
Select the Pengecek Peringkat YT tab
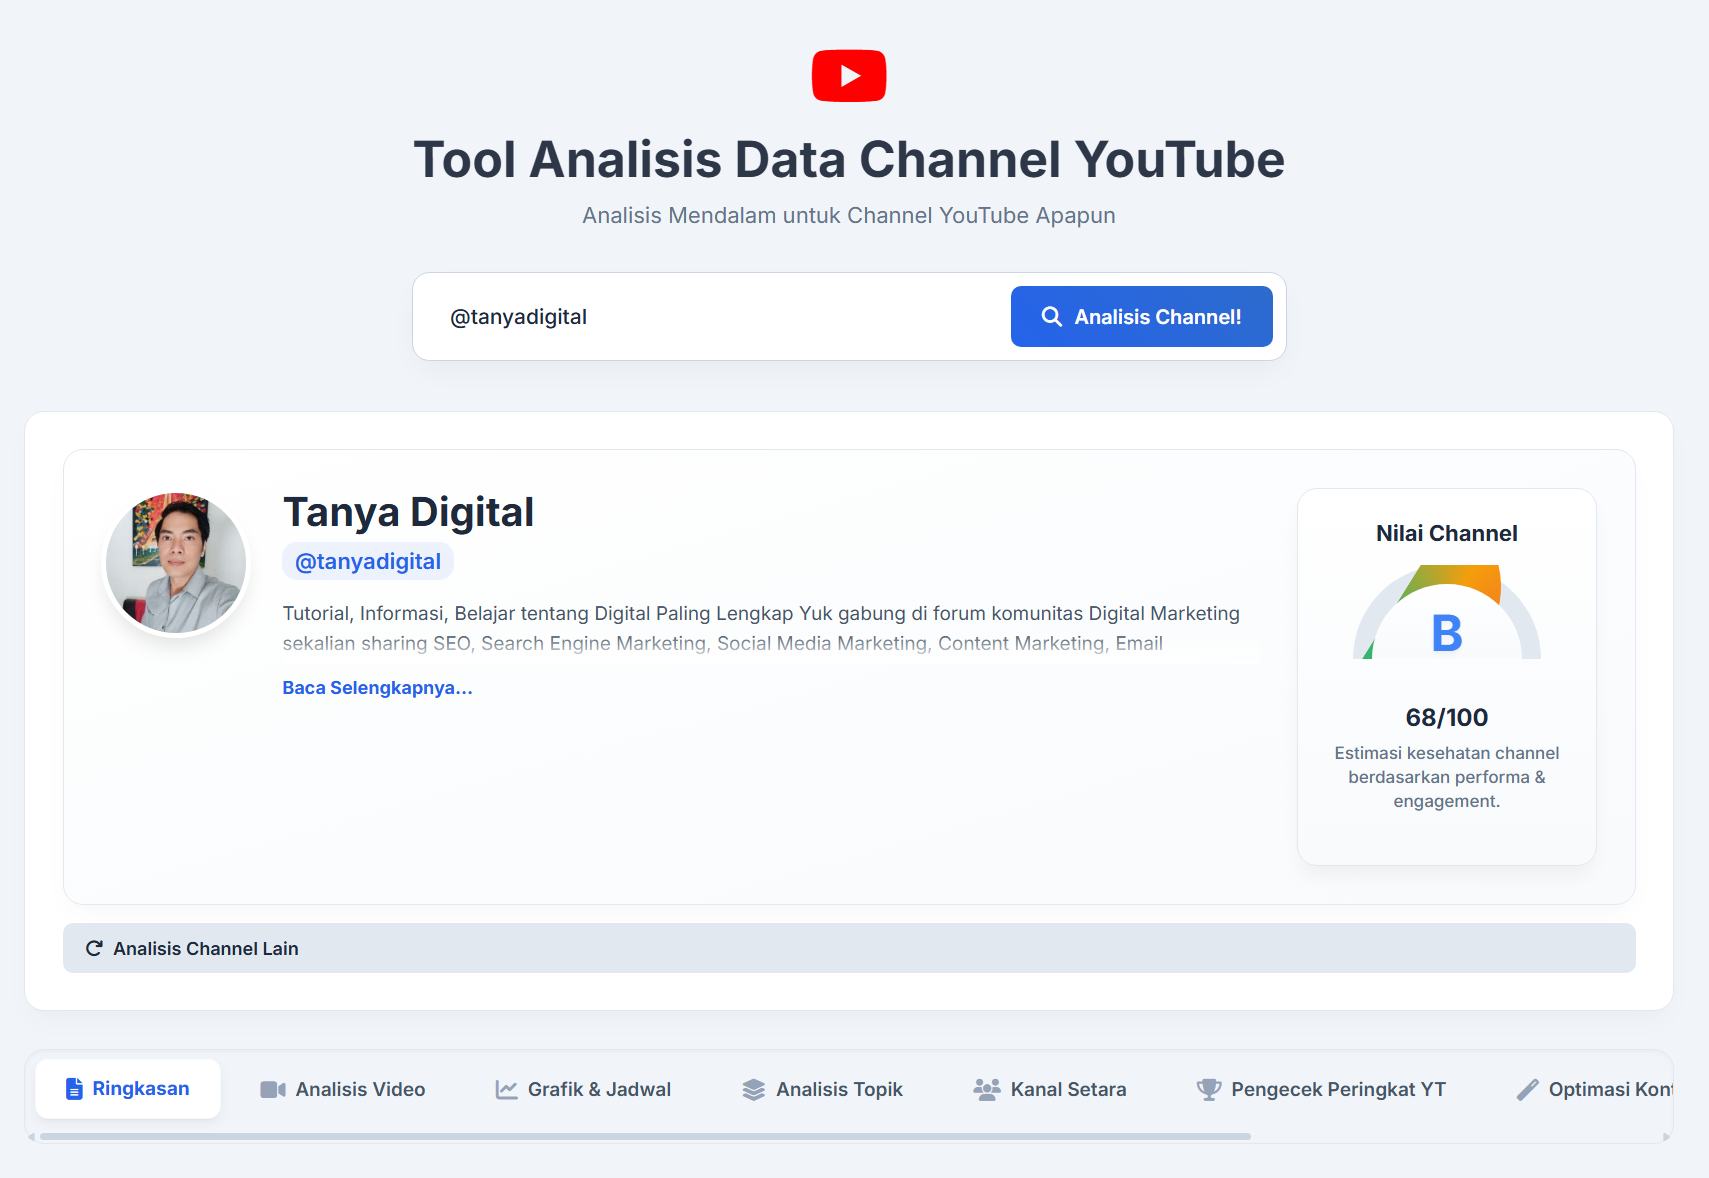(x=1321, y=1090)
